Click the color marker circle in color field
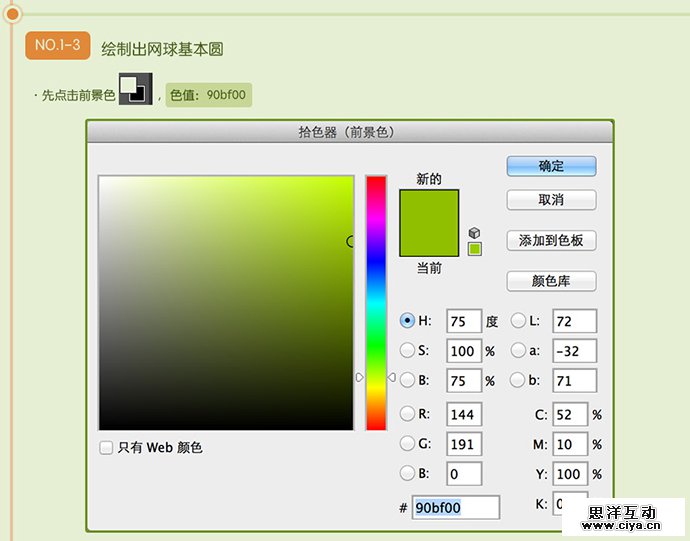The height and width of the screenshot is (541, 690). (x=351, y=241)
